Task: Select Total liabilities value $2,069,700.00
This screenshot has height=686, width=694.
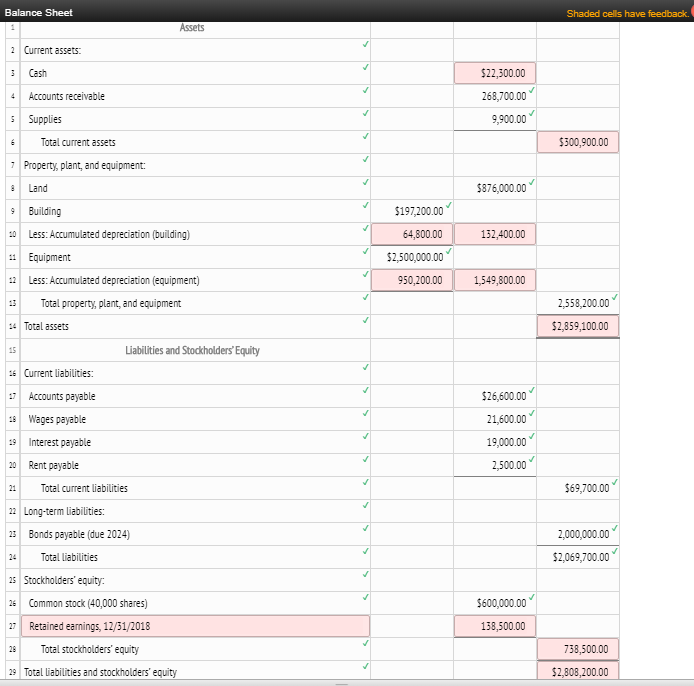Action: (578, 557)
